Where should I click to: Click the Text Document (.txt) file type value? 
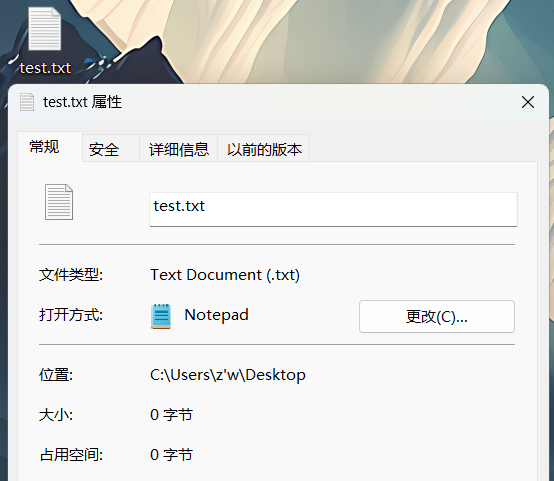click(x=225, y=275)
